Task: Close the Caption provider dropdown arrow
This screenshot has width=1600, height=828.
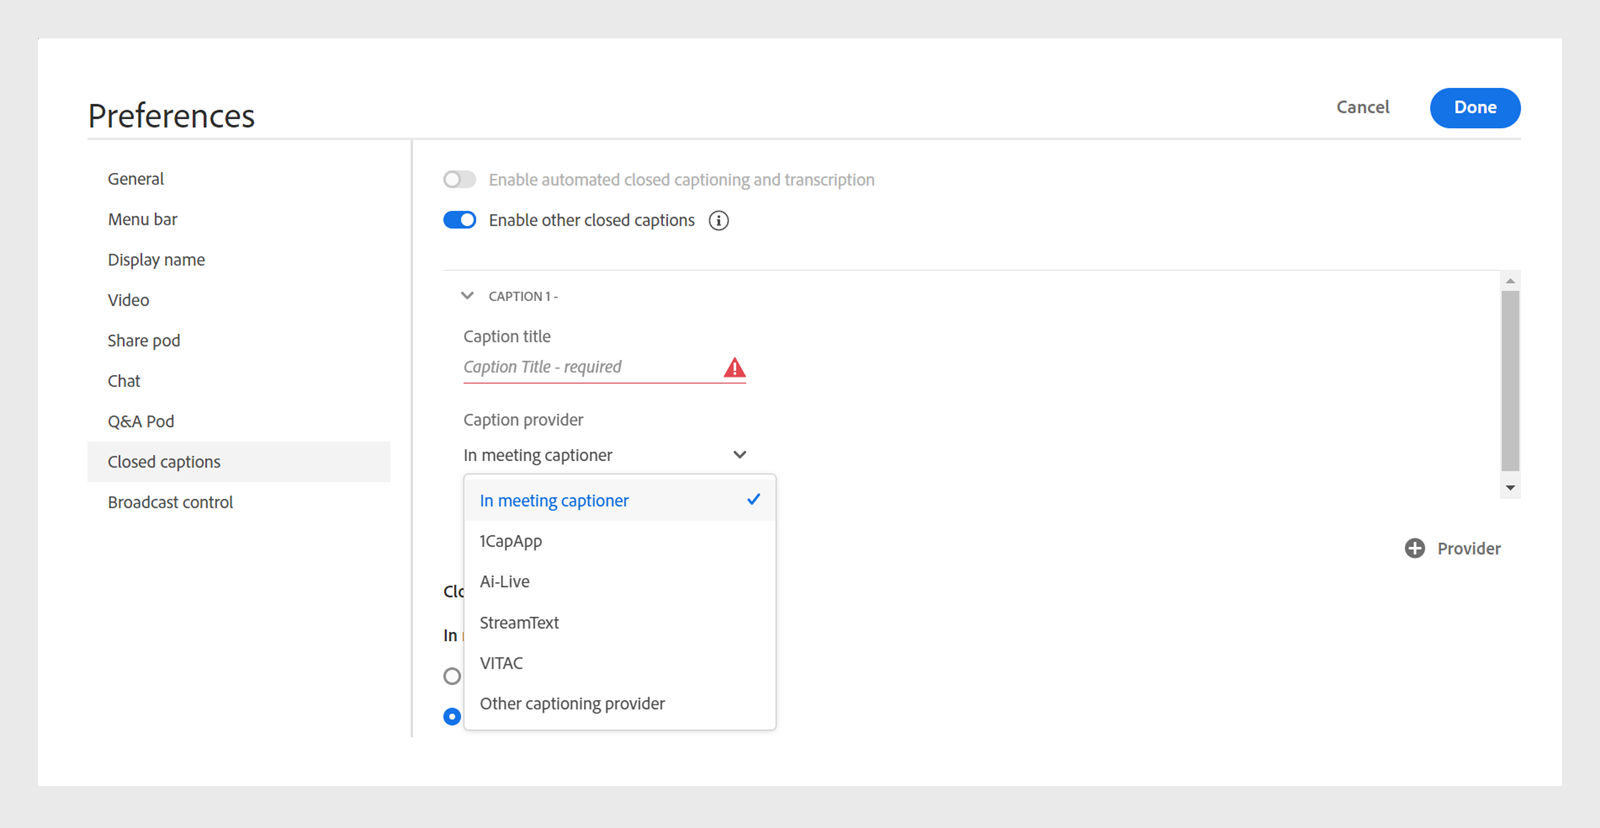Action: [x=739, y=455]
